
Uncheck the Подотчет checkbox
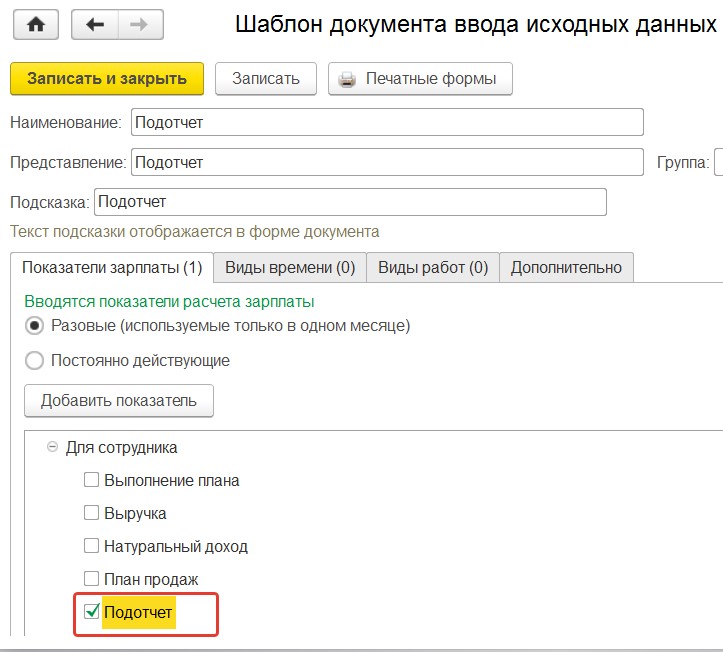91,611
